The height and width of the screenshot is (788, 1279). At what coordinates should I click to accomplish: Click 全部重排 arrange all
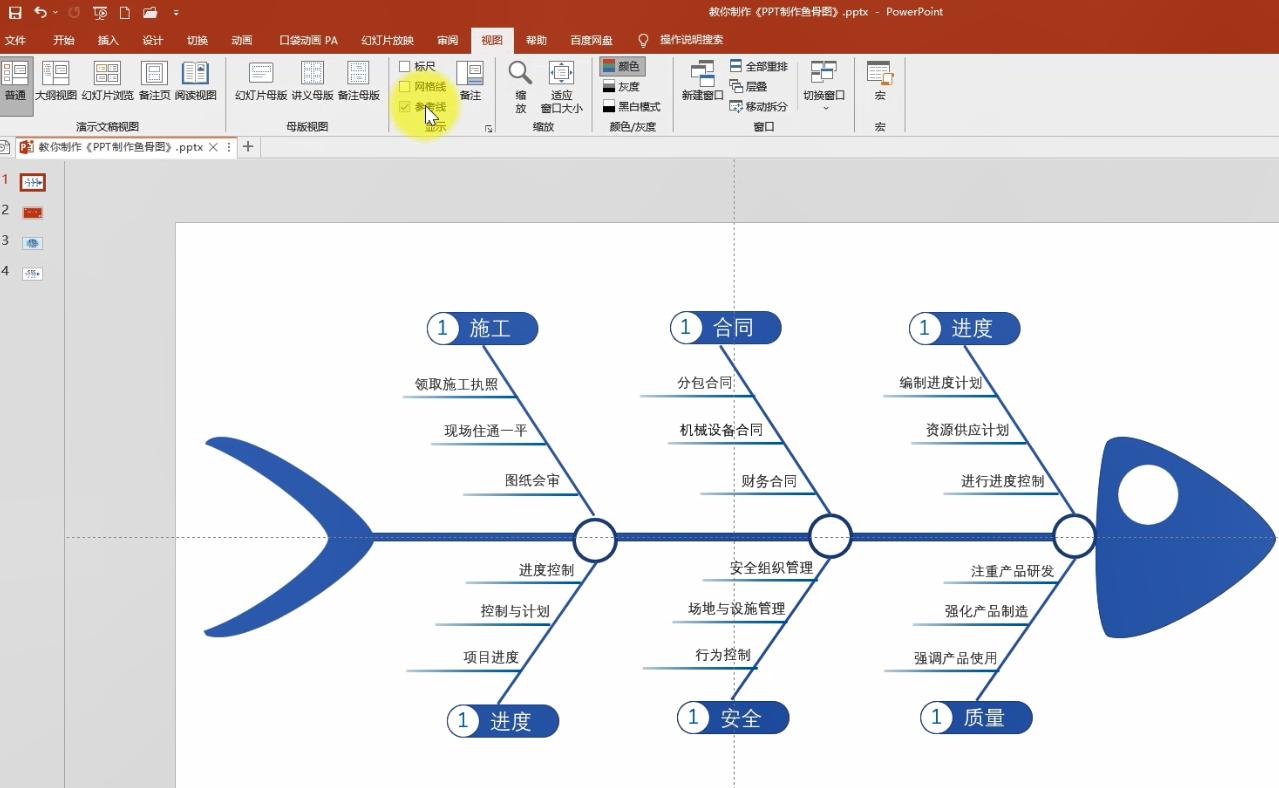758,66
